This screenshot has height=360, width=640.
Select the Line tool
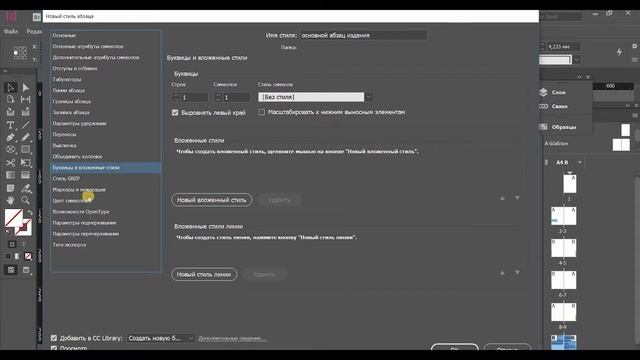(x=25, y=124)
